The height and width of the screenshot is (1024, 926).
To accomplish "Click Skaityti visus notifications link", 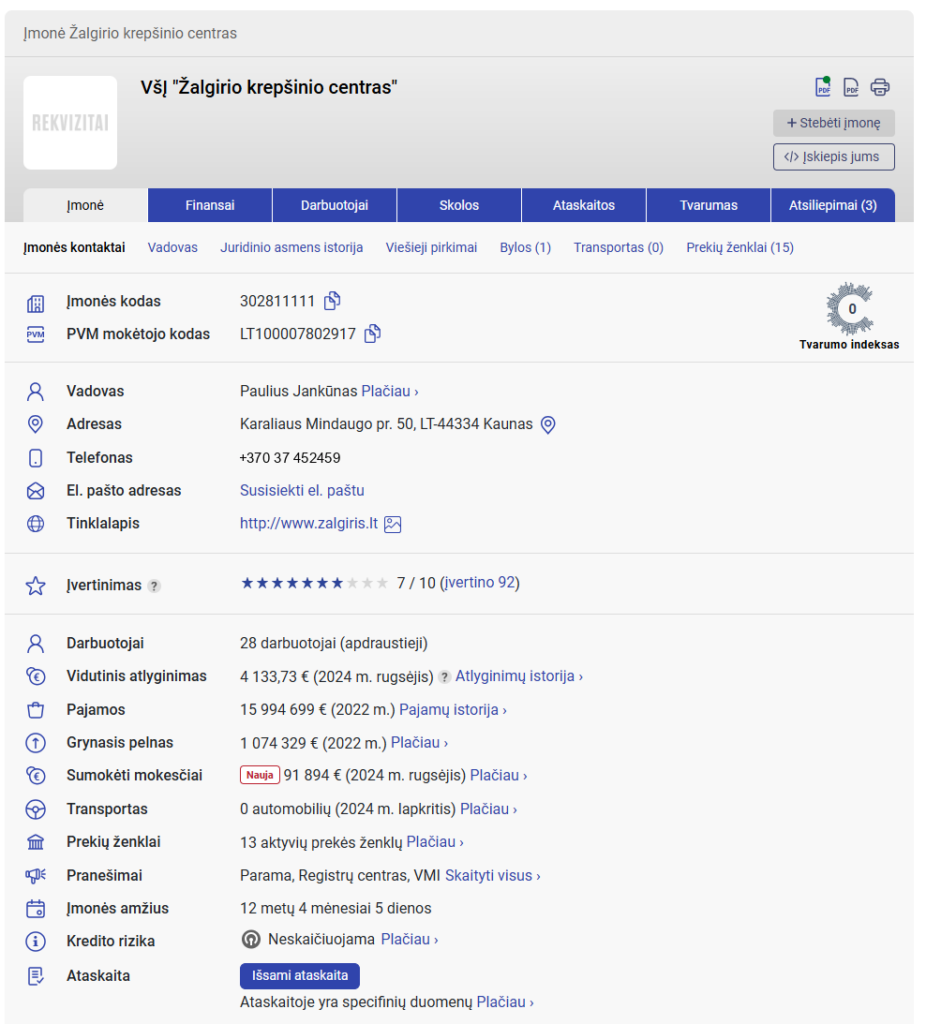I will coord(493,875).
